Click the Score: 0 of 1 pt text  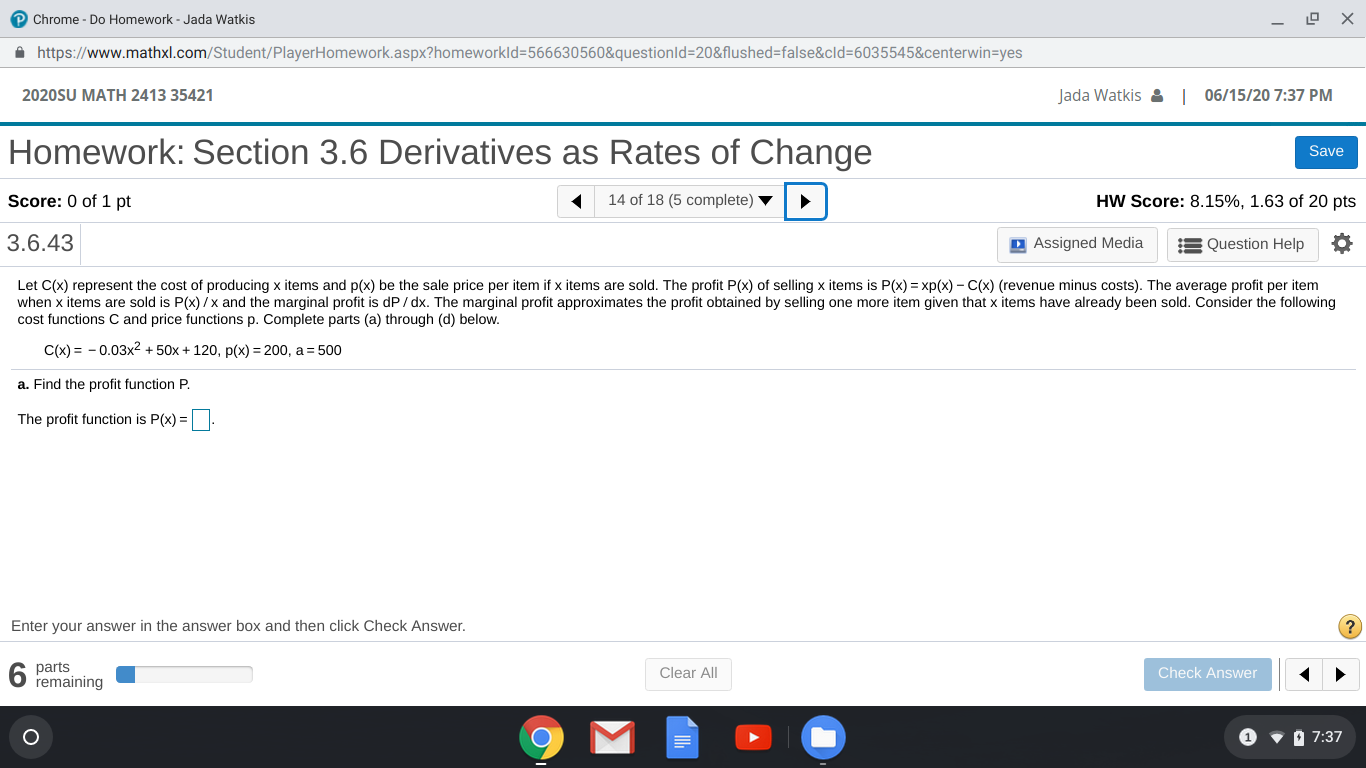69,201
